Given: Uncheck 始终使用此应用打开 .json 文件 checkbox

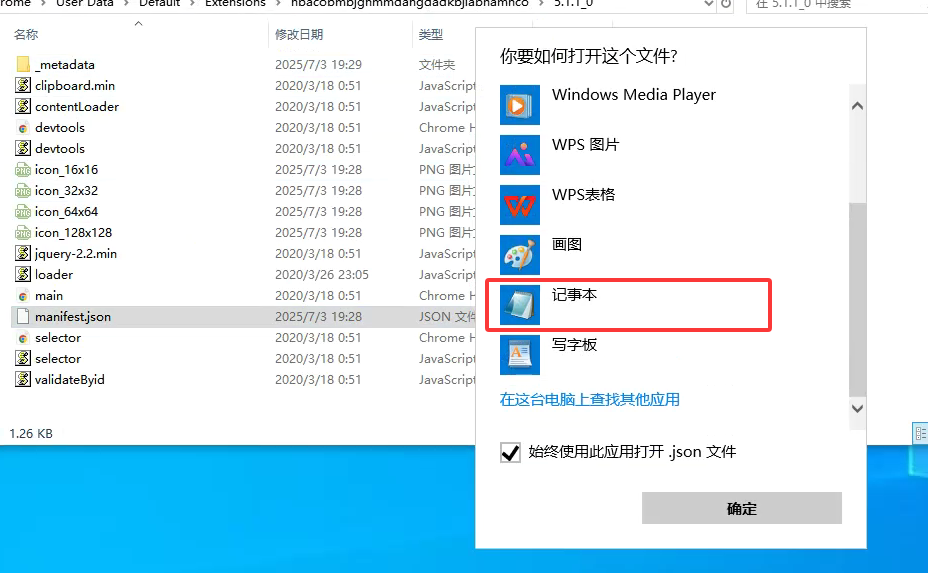Looking at the screenshot, I should [510, 452].
